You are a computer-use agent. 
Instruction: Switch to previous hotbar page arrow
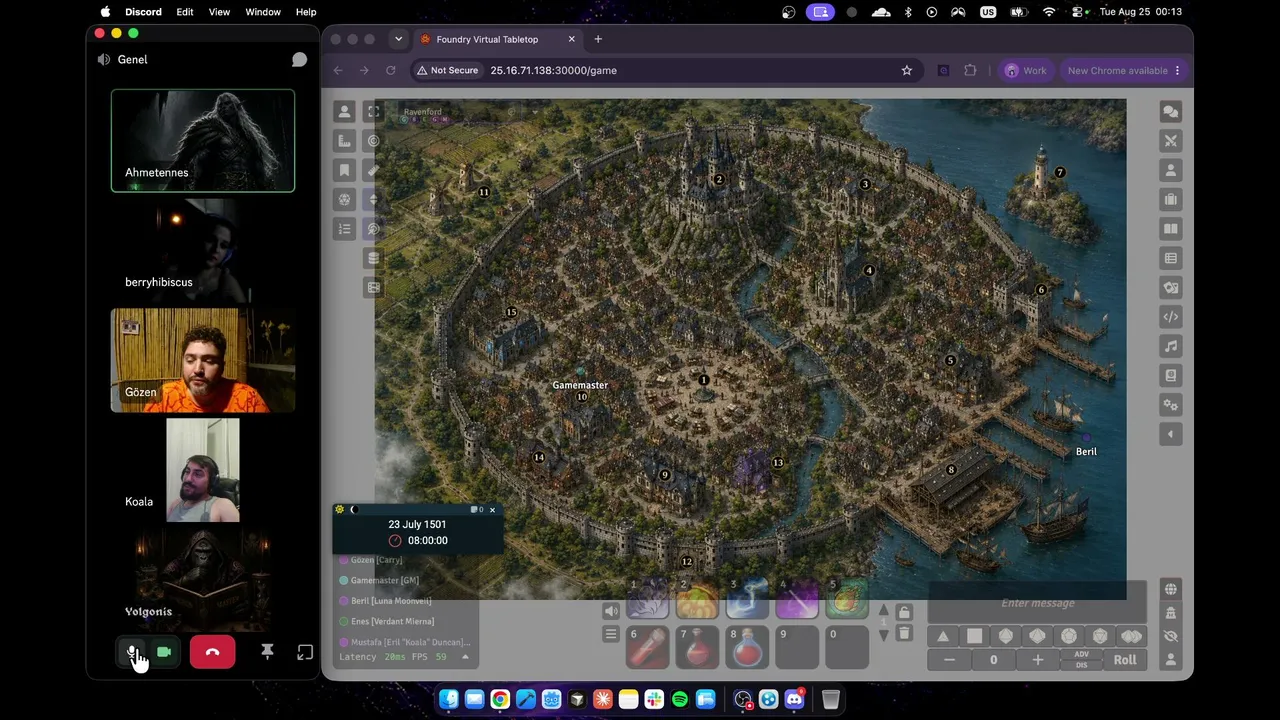[x=883, y=609]
